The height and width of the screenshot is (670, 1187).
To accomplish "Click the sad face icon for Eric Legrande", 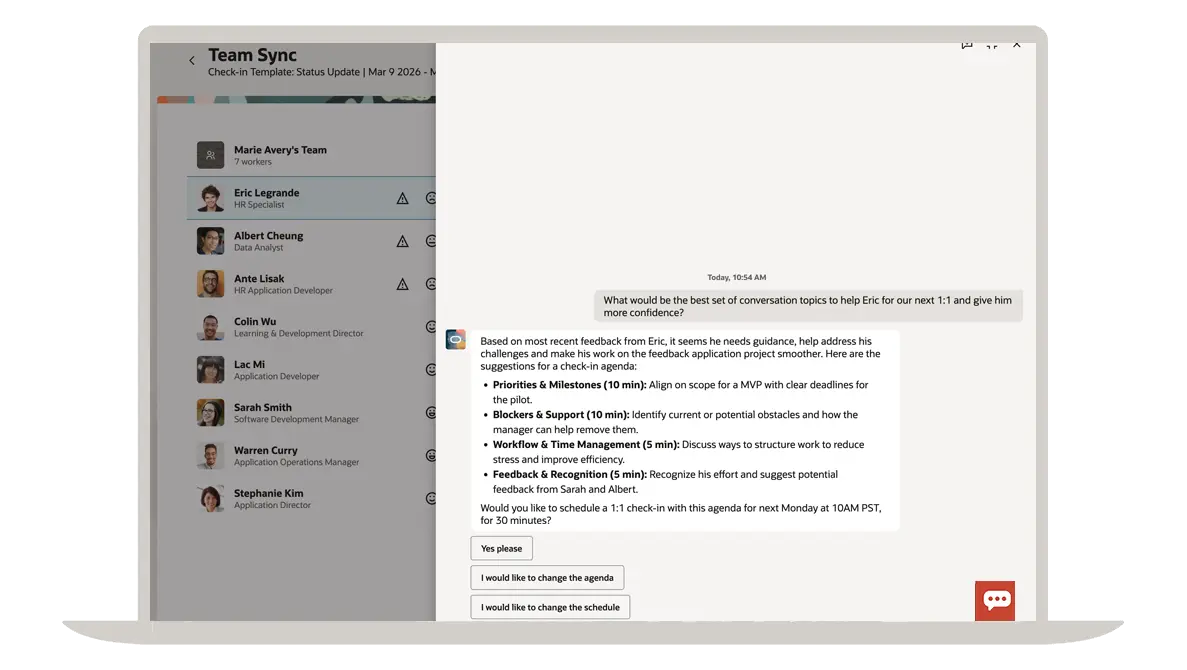I will (431, 199).
